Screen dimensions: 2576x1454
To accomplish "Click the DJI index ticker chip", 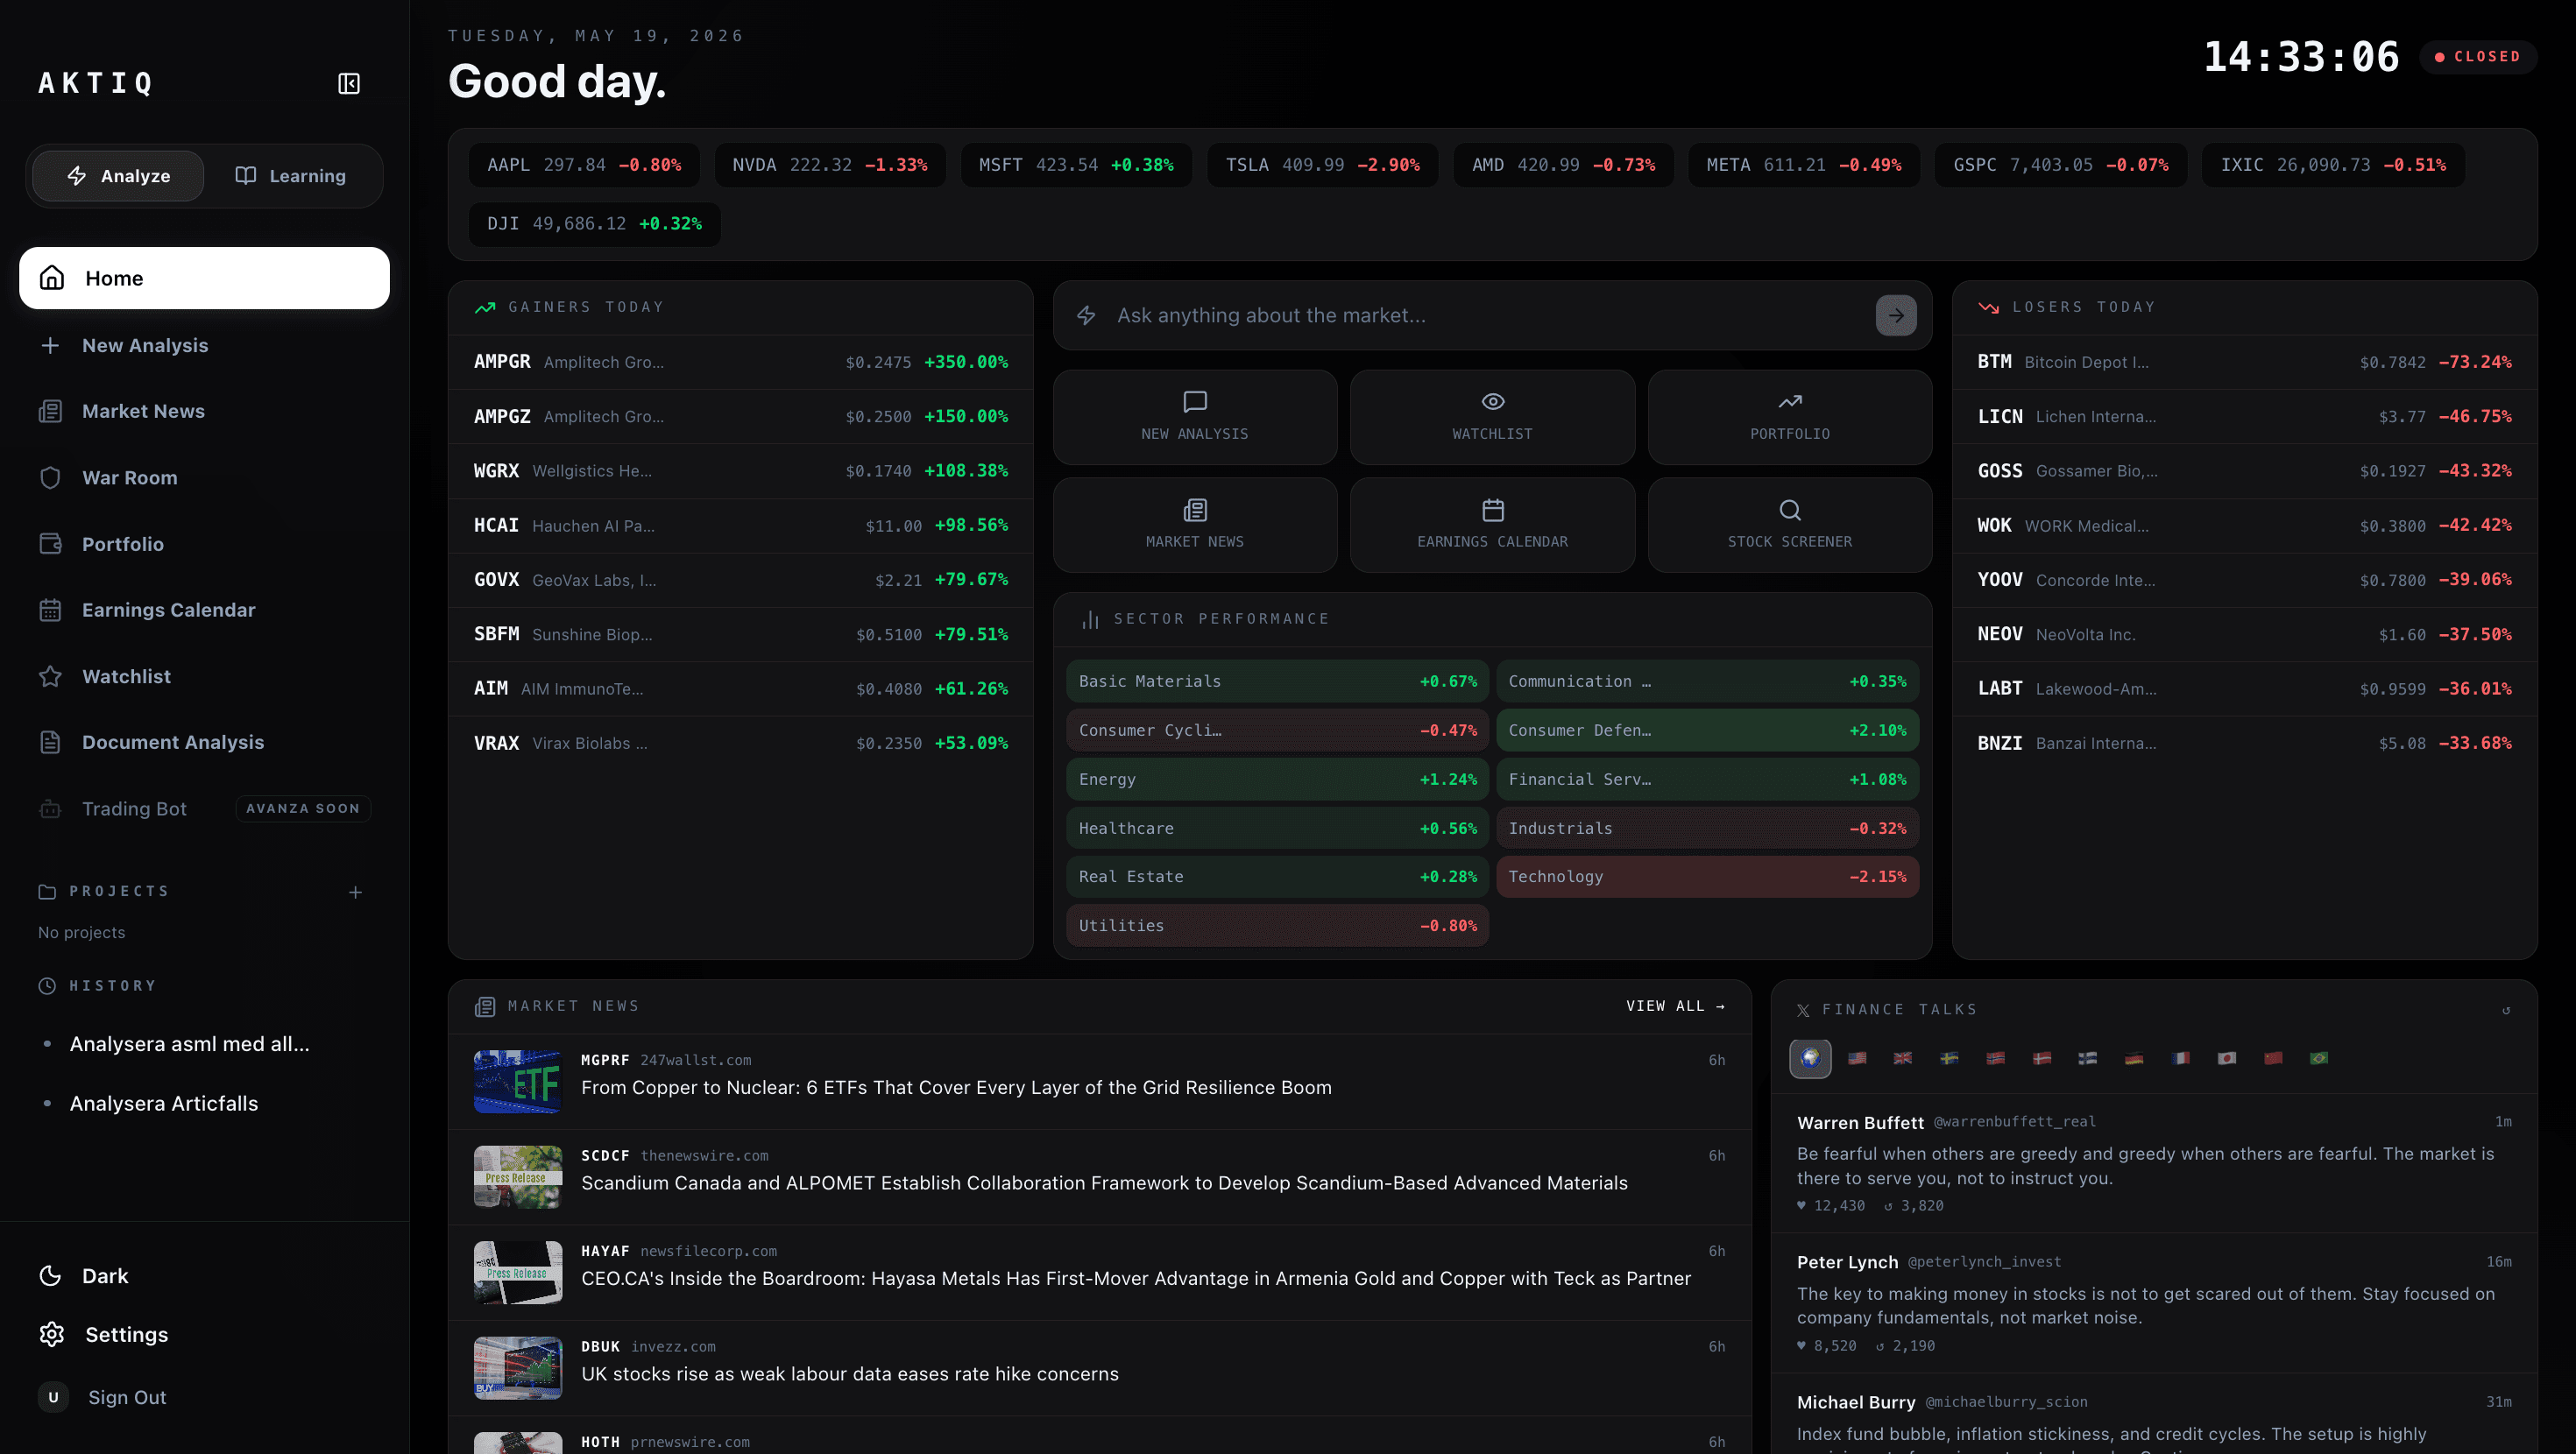I will 594,224.
